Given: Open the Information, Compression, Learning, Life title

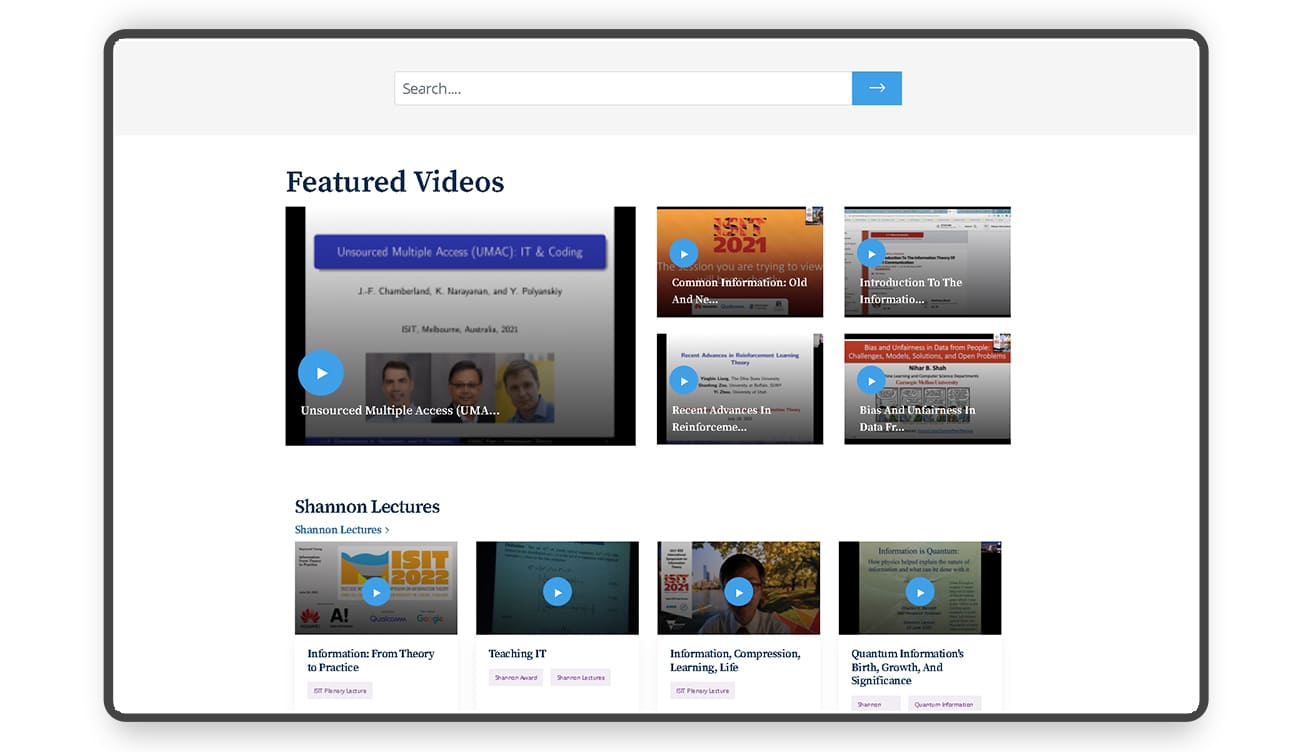Looking at the screenshot, I should coord(735,660).
